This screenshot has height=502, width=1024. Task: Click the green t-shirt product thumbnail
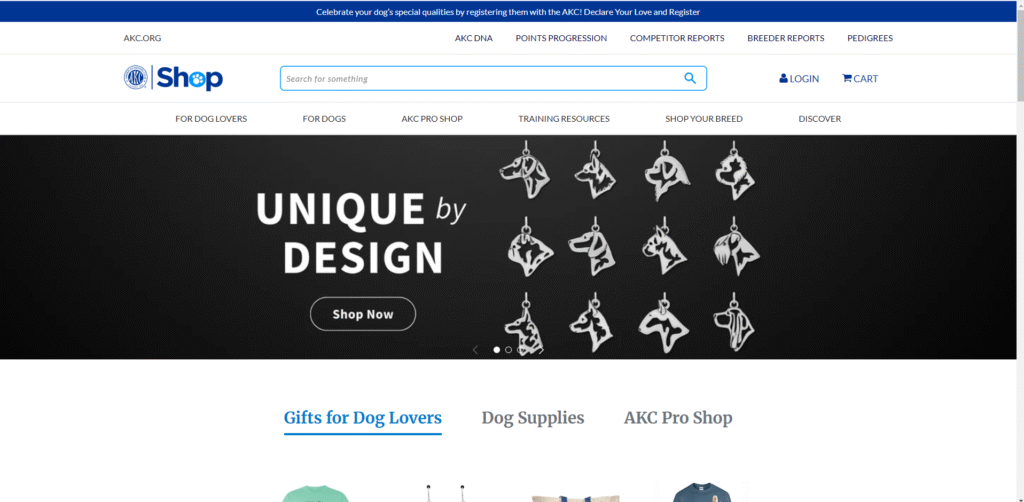[x=316, y=492]
